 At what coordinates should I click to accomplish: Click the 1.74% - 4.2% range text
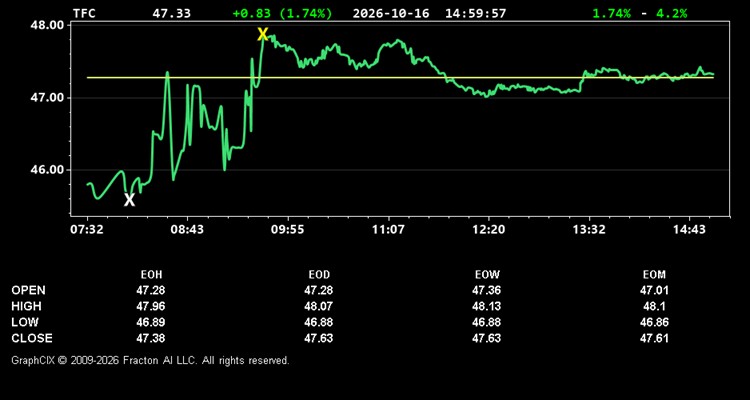coord(640,13)
